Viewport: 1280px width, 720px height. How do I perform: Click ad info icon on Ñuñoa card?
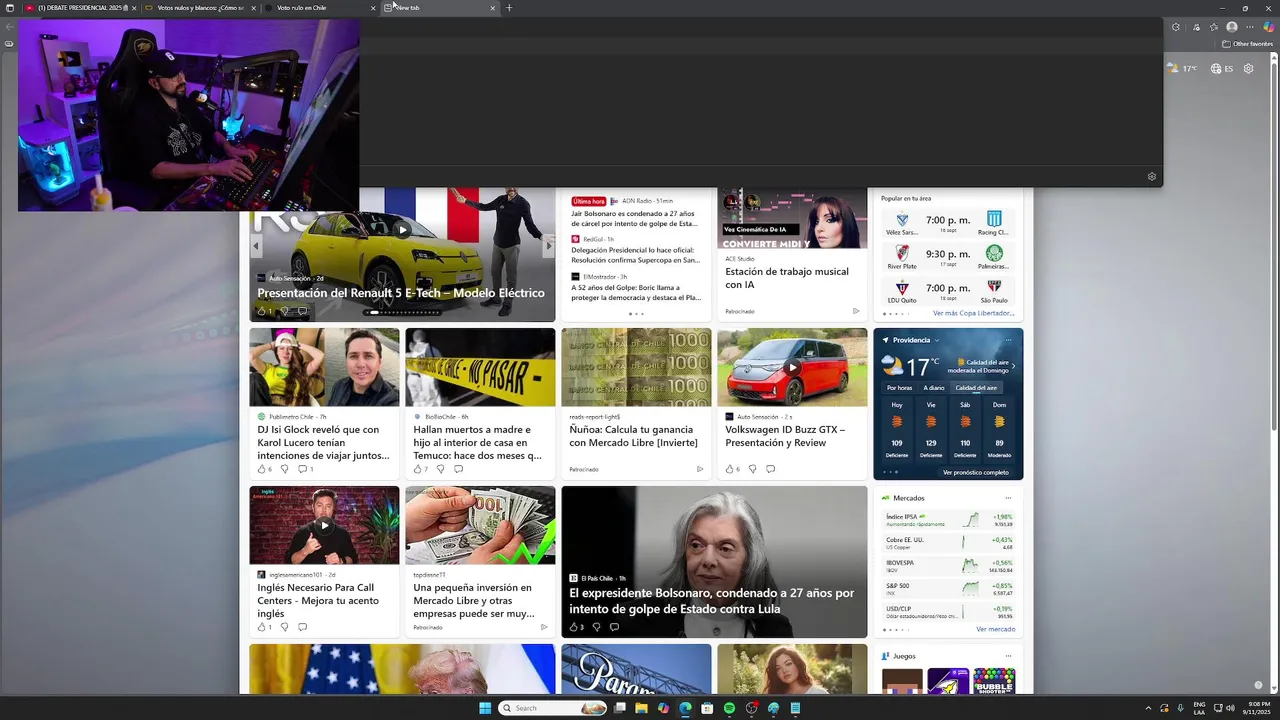pos(700,469)
